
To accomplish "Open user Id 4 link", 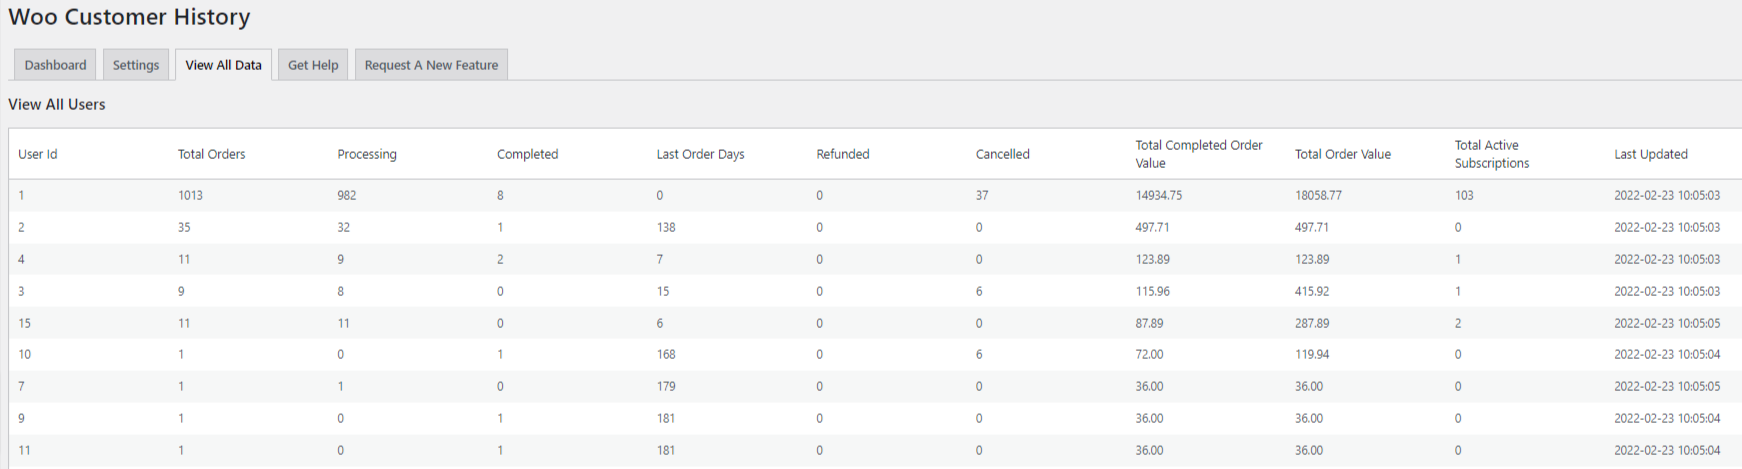I will (x=21, y=259).
